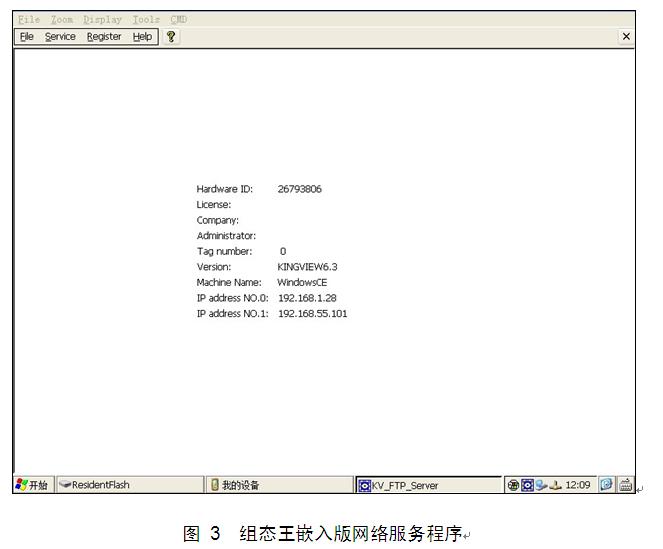The height and width of the screenshot is (549, 663).
Task: Close the network service window with X
Action: click(626, 37)
